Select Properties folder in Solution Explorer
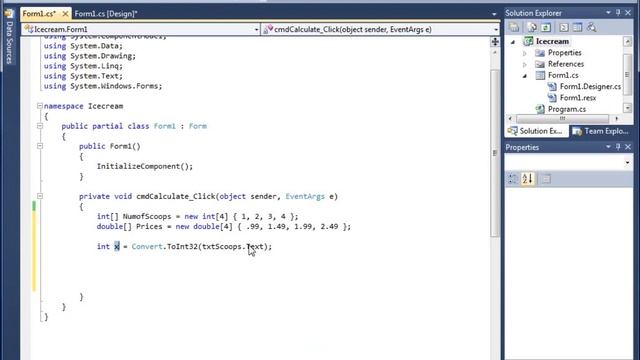Image resolution: width=640 pixels, height=360 pixels. (564, 53)
